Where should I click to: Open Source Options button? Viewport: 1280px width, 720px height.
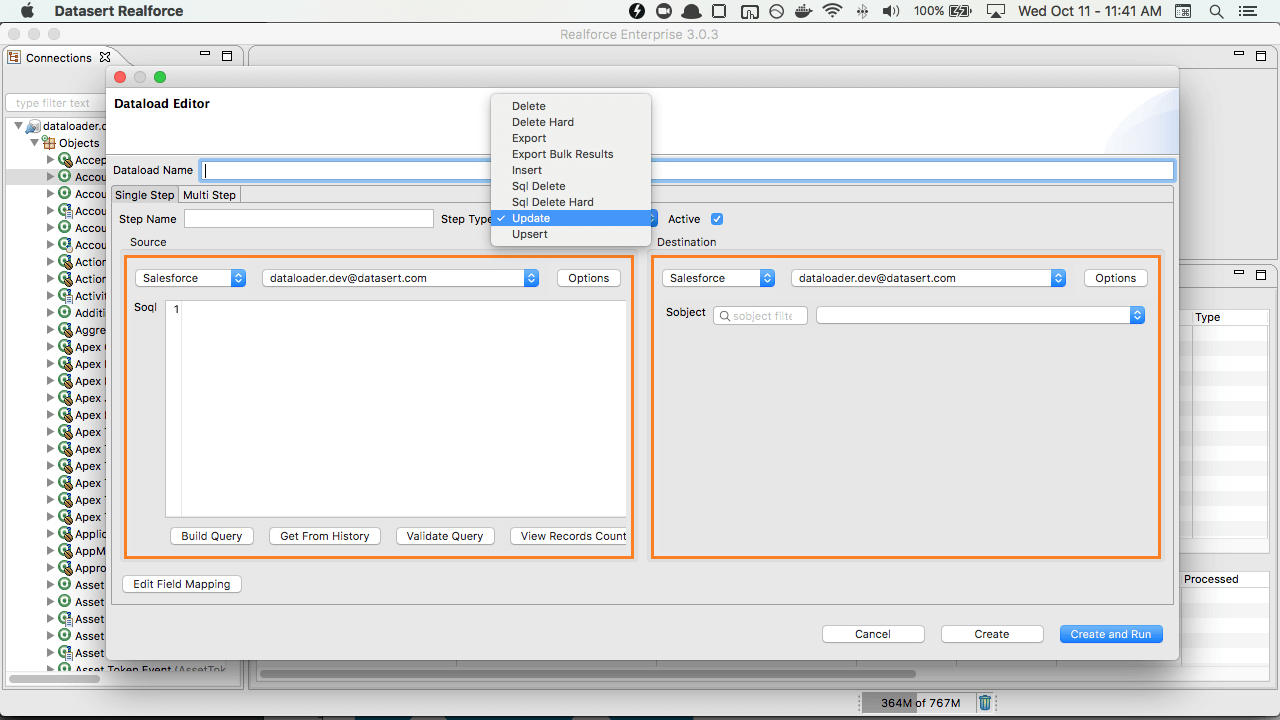pyautogui.click(x=589, y=278)
